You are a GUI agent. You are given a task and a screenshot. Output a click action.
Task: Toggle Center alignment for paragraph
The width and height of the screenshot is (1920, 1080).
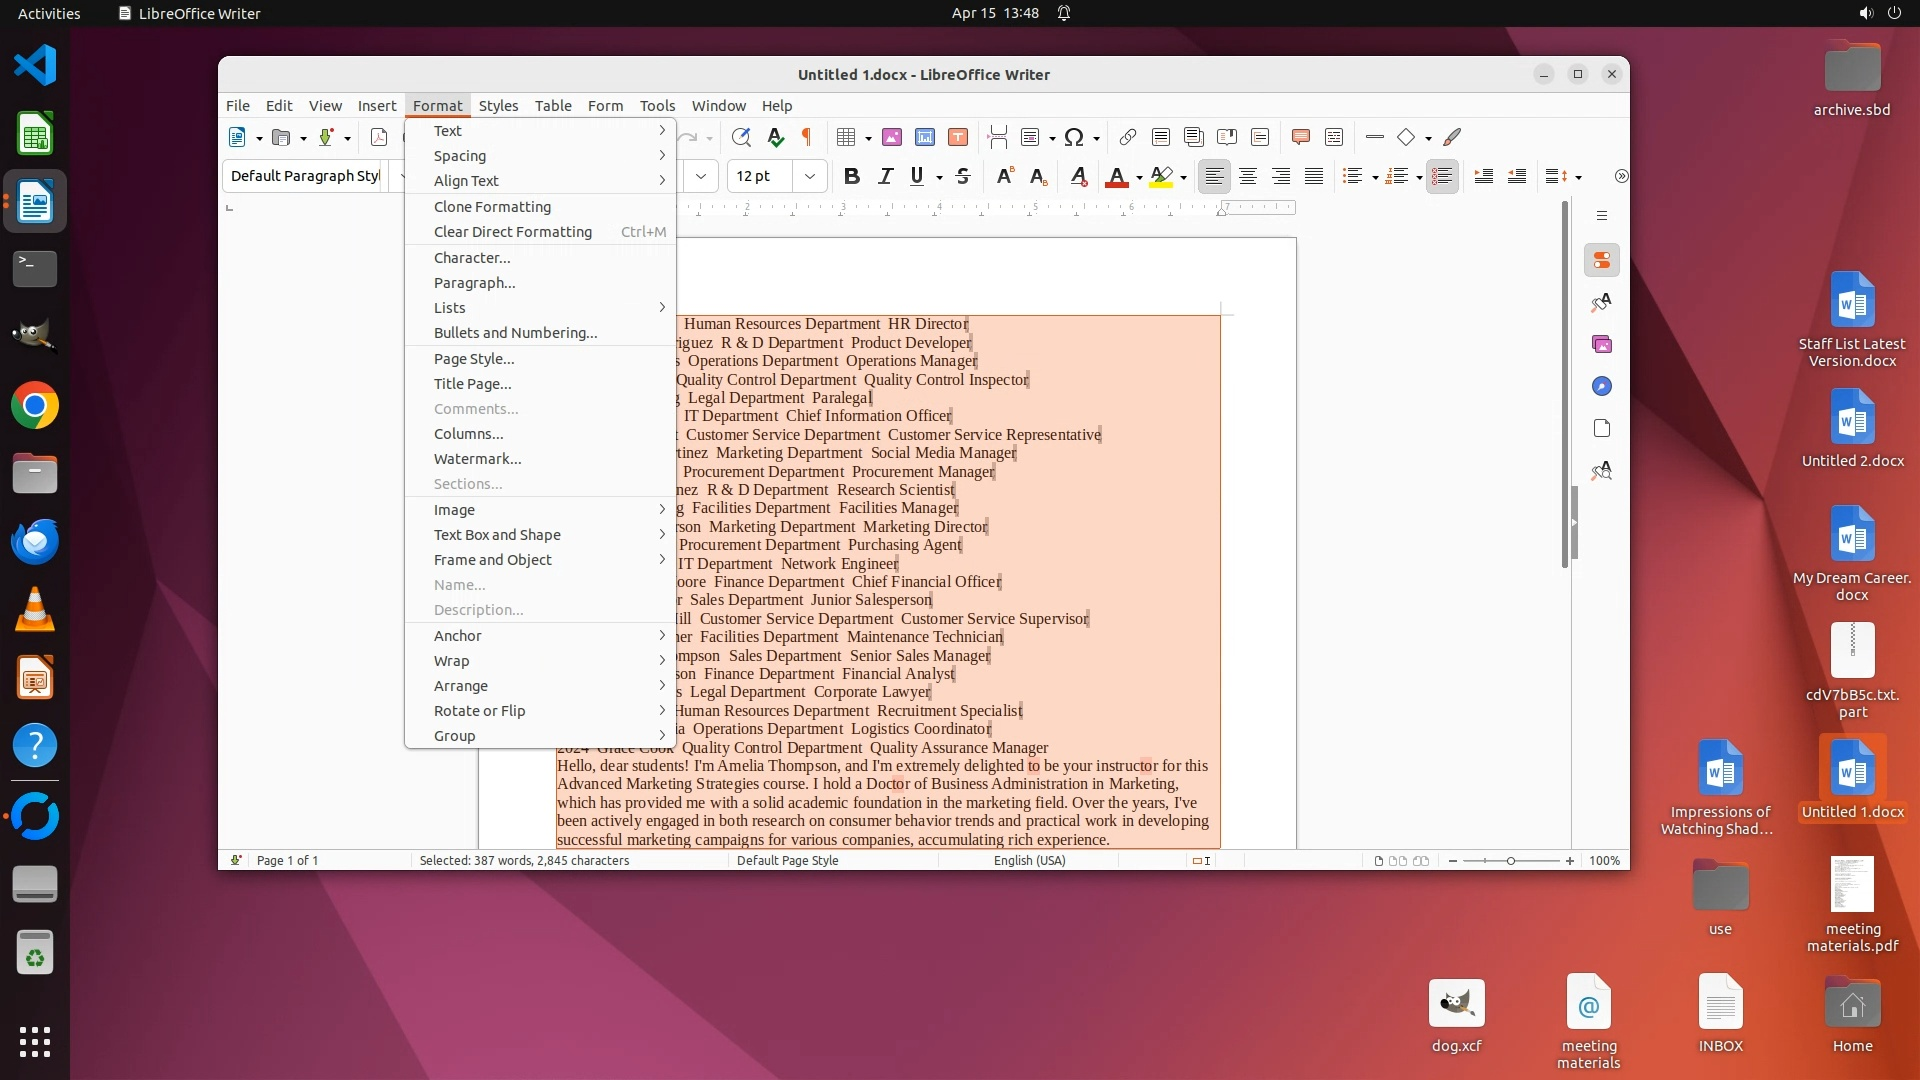(1248, 177)
